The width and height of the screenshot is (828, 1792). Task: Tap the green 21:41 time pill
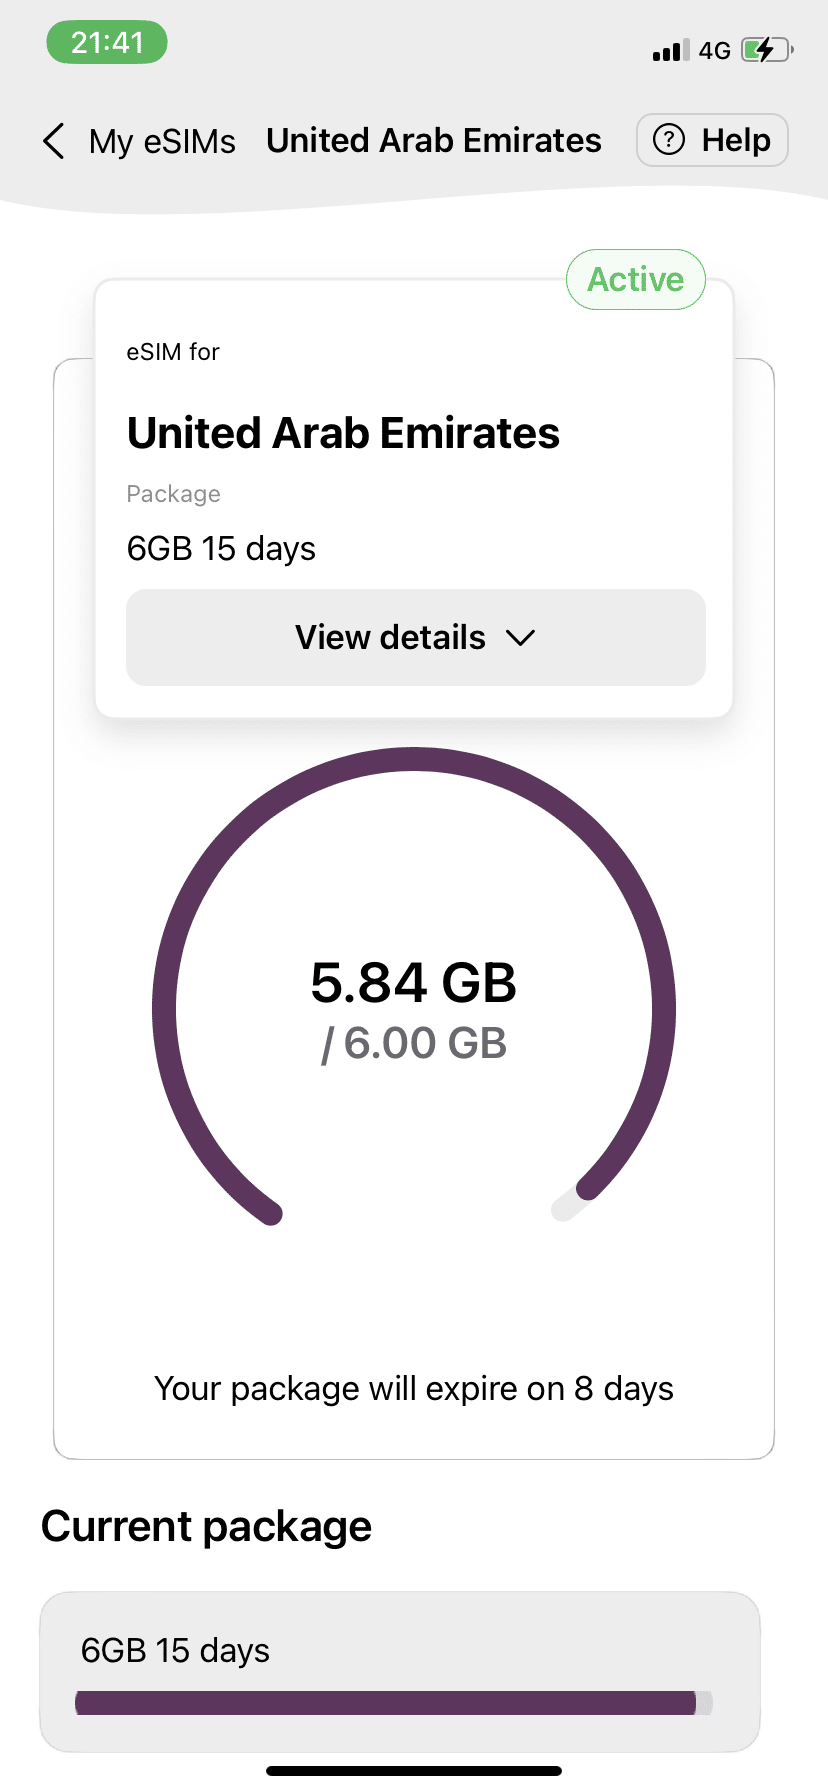tap(107, 43)
